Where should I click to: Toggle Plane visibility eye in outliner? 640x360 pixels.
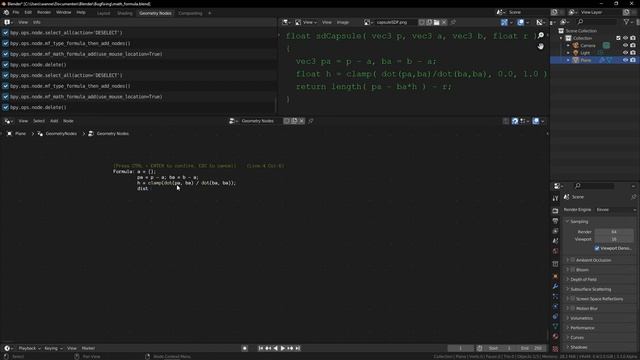(625, 60)
